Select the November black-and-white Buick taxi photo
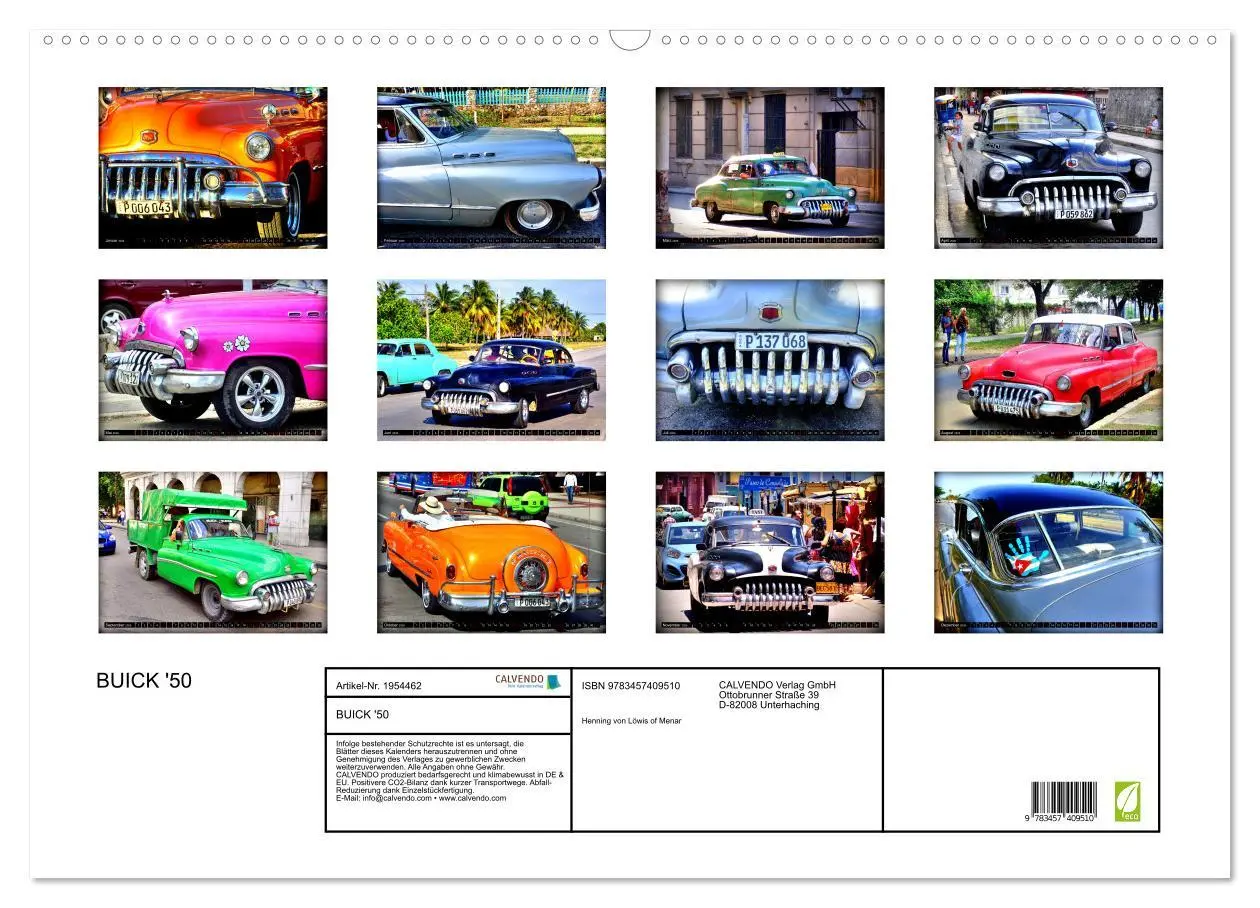Image resolution: width=1260 pixels, height=908 pixels. pyautogui.click(x=770, y=552)
